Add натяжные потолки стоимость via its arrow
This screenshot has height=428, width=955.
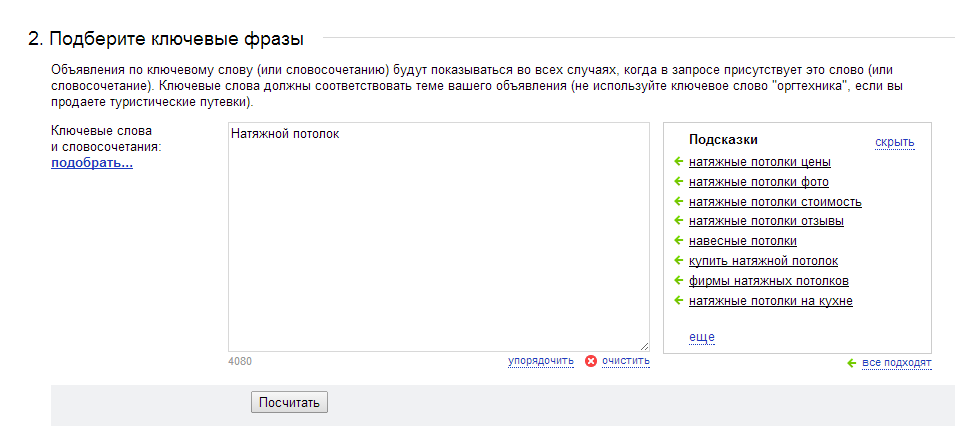[x=679, y=202]
